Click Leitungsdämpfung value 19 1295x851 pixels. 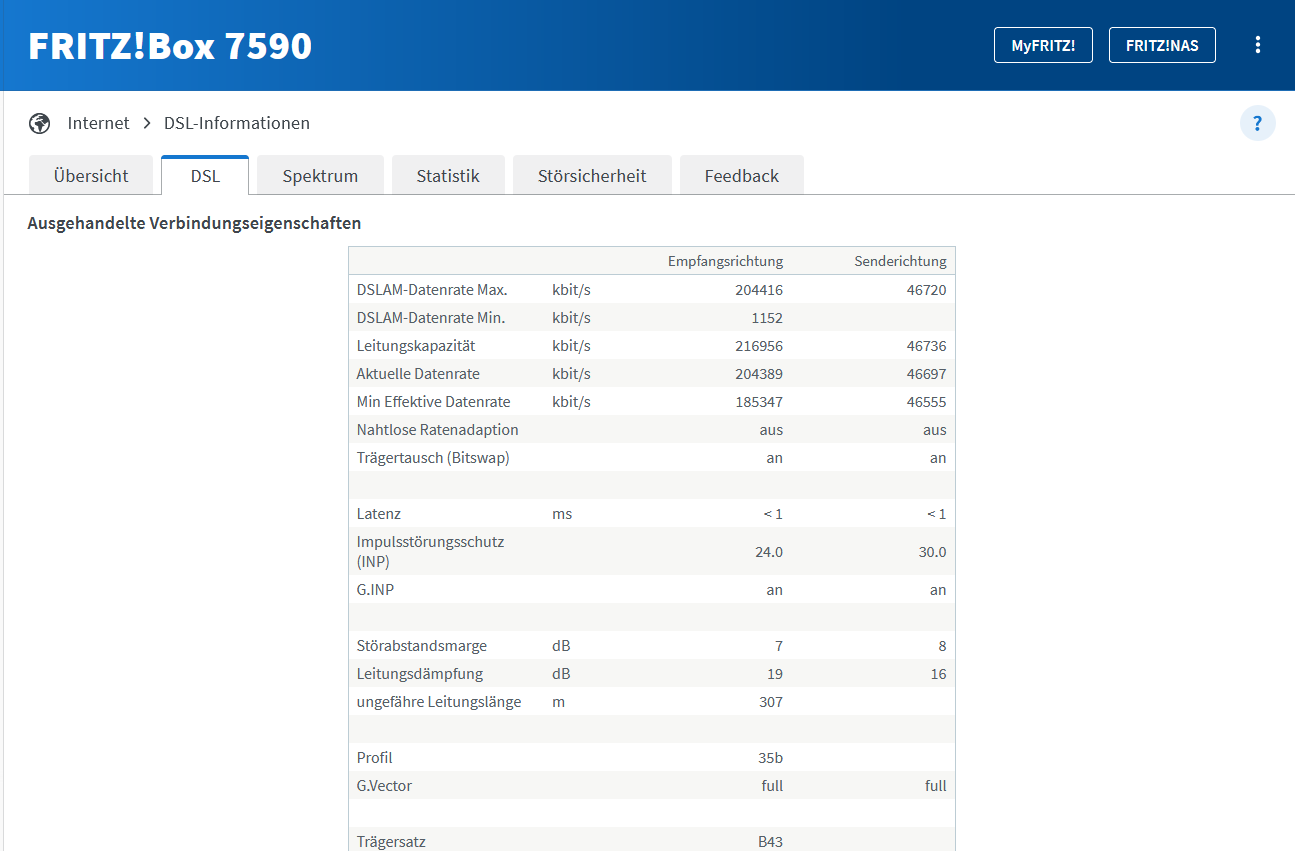click(775, 674)
